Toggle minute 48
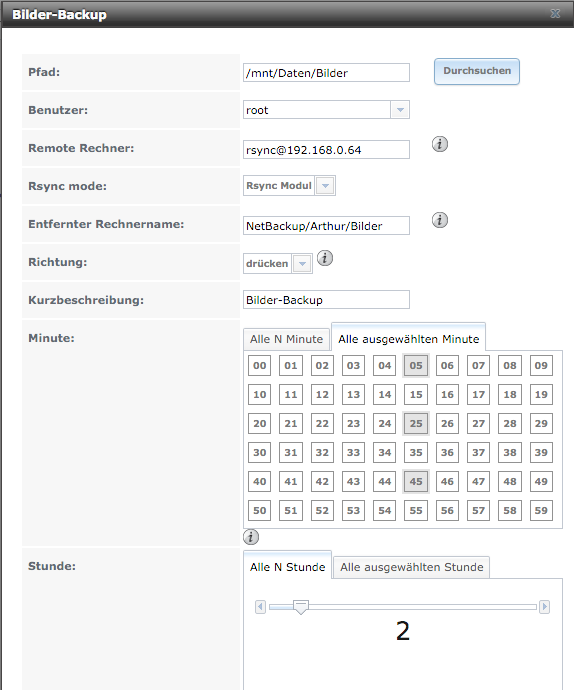 click(x=510, y=481)
